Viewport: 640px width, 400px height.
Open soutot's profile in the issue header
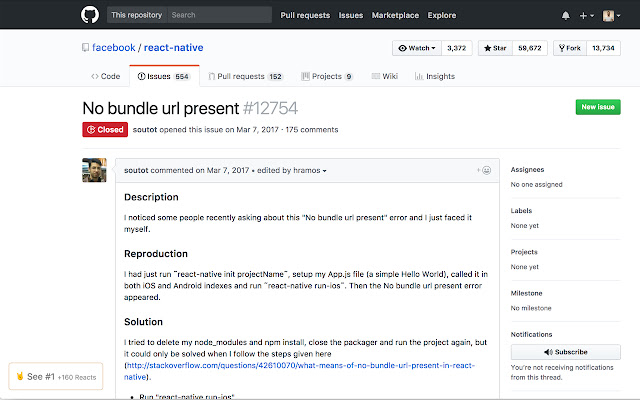coord(145,130)
